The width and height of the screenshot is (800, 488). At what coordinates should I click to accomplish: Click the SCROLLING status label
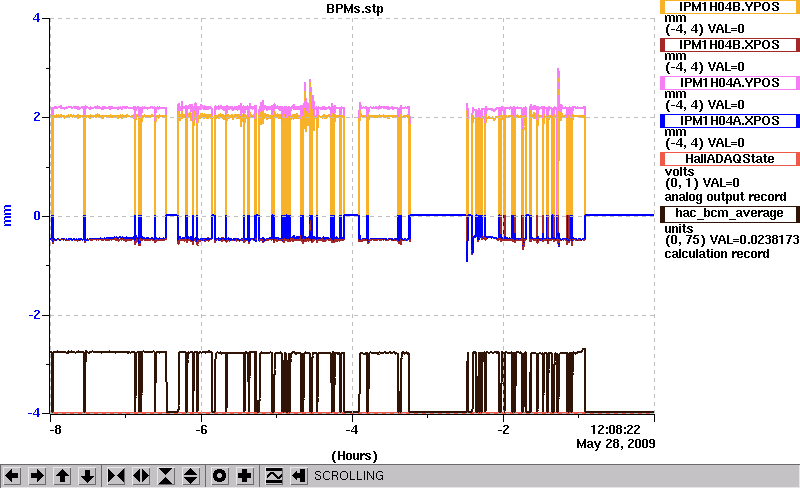(348, 476)
